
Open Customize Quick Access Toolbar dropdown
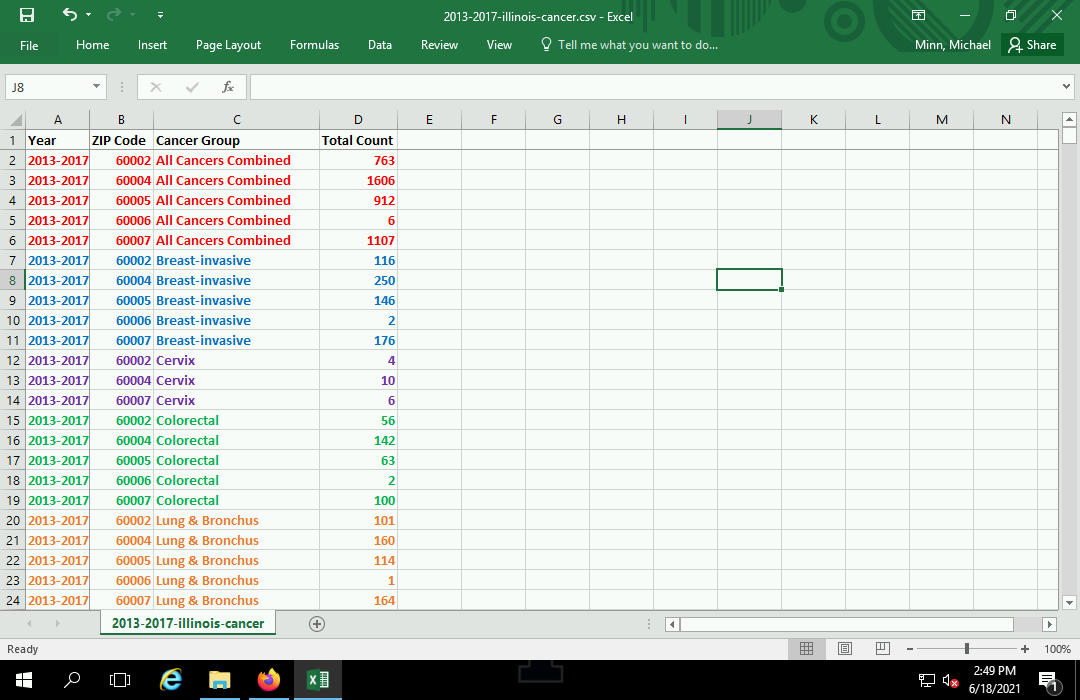[x=161, y=16]
